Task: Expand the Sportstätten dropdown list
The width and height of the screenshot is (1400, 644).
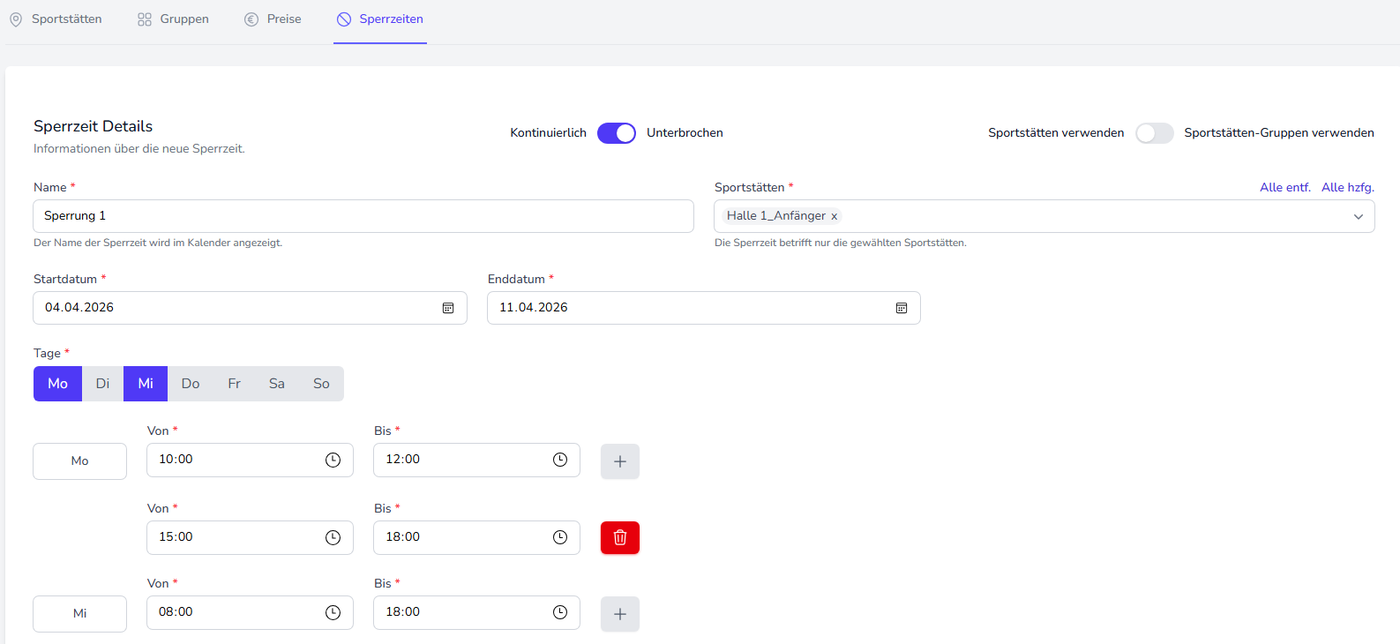Action: pos(1358,217)
